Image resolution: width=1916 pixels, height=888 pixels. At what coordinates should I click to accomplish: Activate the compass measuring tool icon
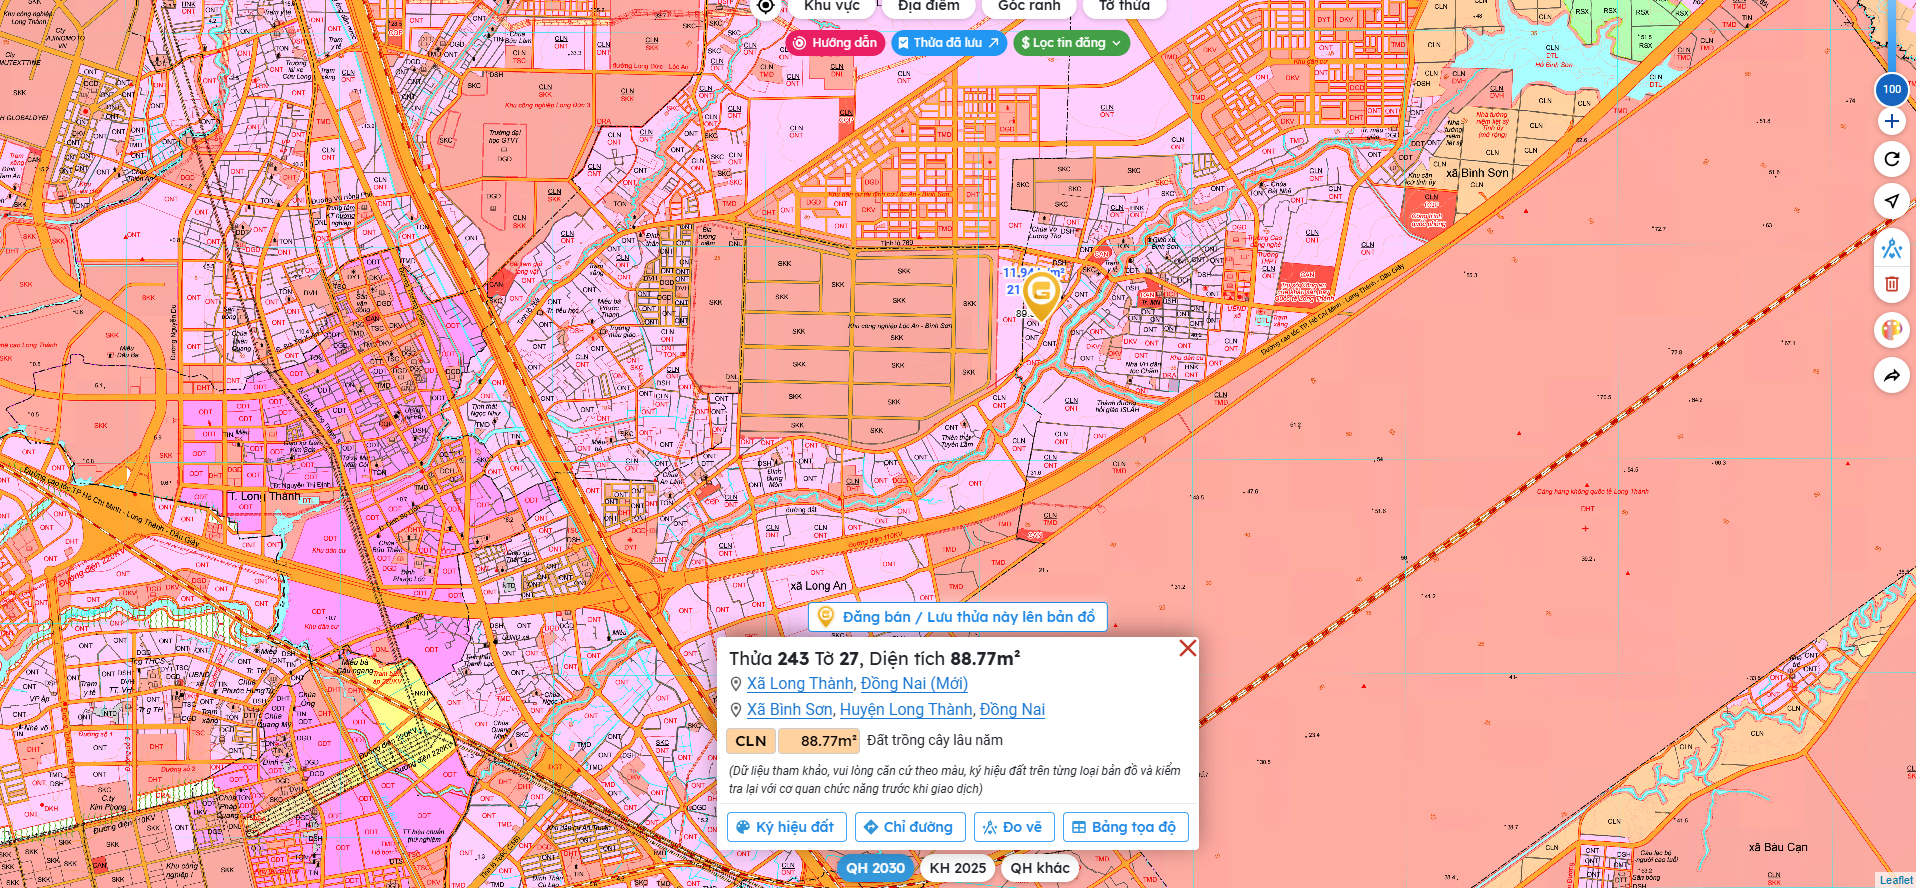click(1891, 248)
